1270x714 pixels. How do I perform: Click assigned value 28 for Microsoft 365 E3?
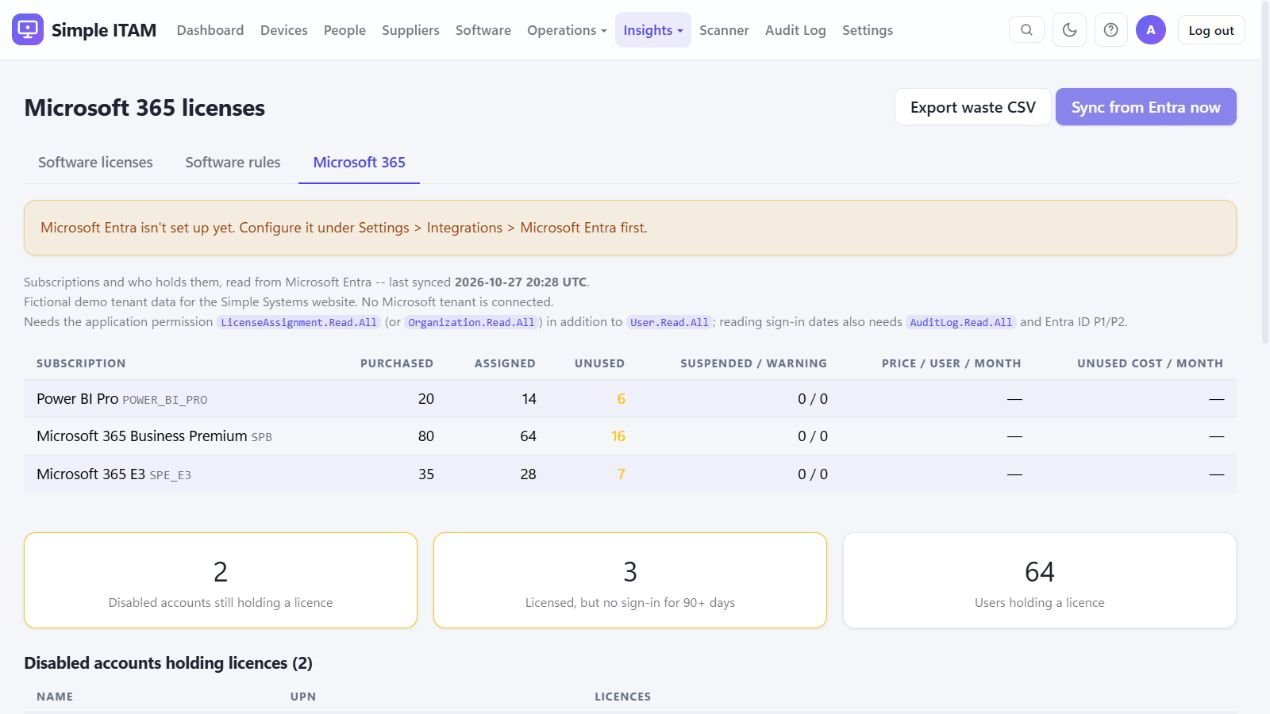click(x=528, y=474)
